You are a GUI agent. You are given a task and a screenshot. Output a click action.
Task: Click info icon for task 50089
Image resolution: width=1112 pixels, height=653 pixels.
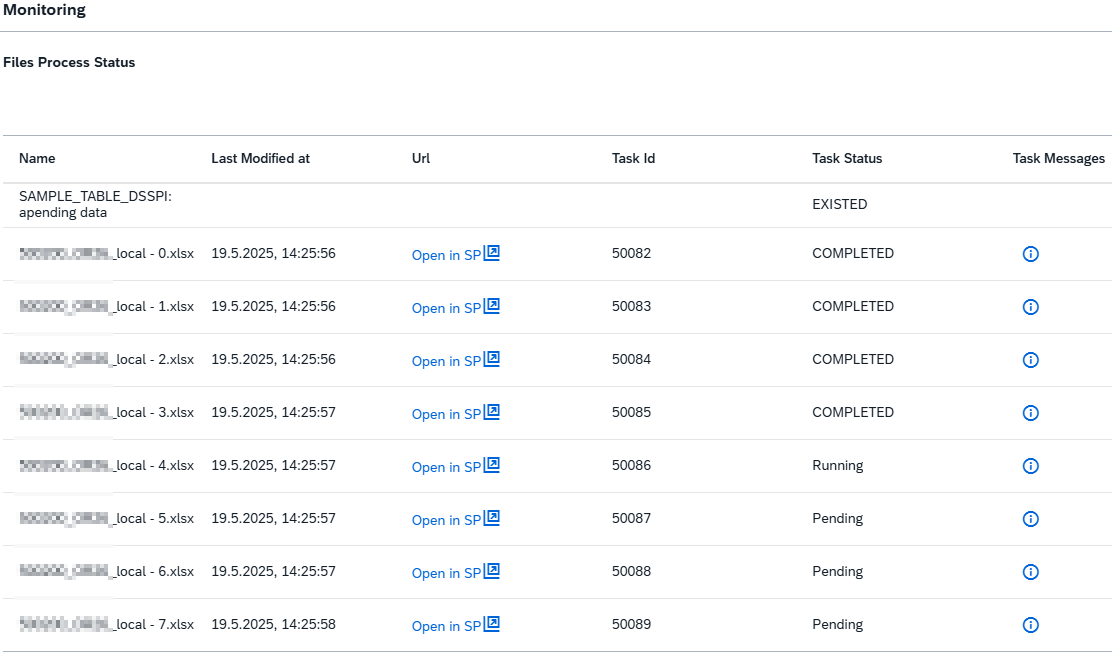(1031, 625)
